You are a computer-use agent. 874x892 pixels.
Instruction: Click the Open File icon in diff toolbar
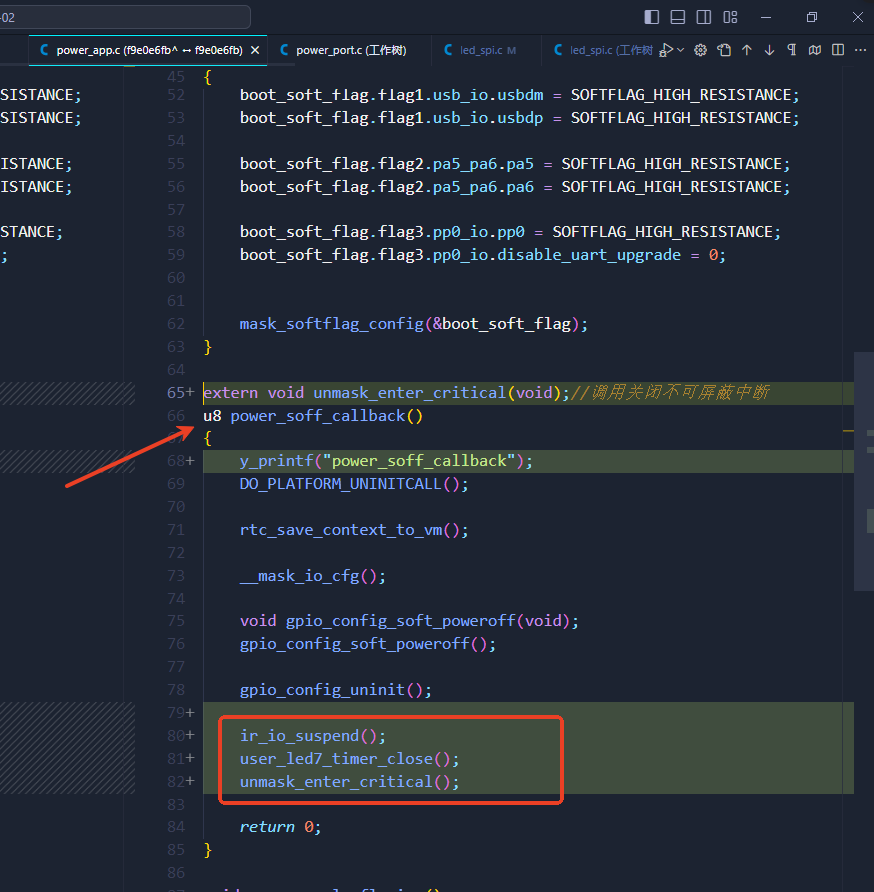pyautogui.click(x=724, y=50)
